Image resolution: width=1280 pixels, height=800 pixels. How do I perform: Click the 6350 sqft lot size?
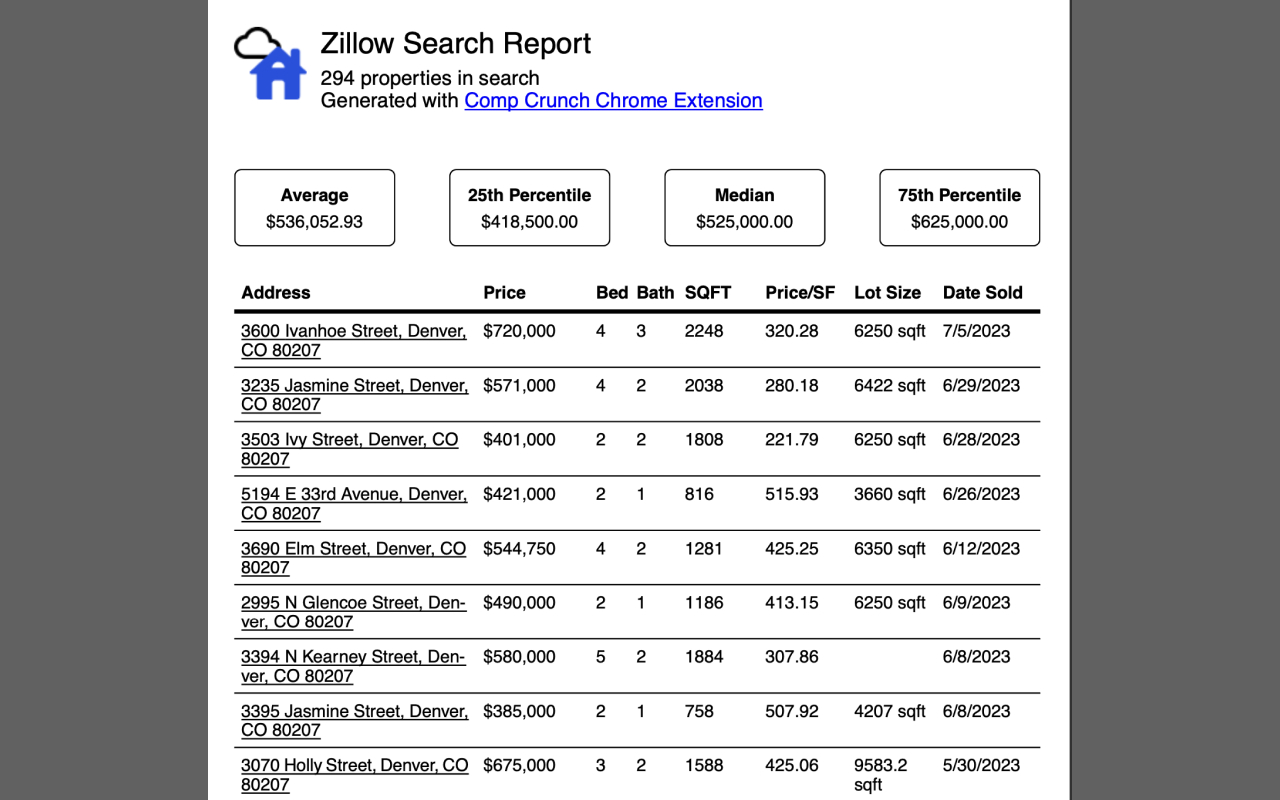[x=890, y=548]
